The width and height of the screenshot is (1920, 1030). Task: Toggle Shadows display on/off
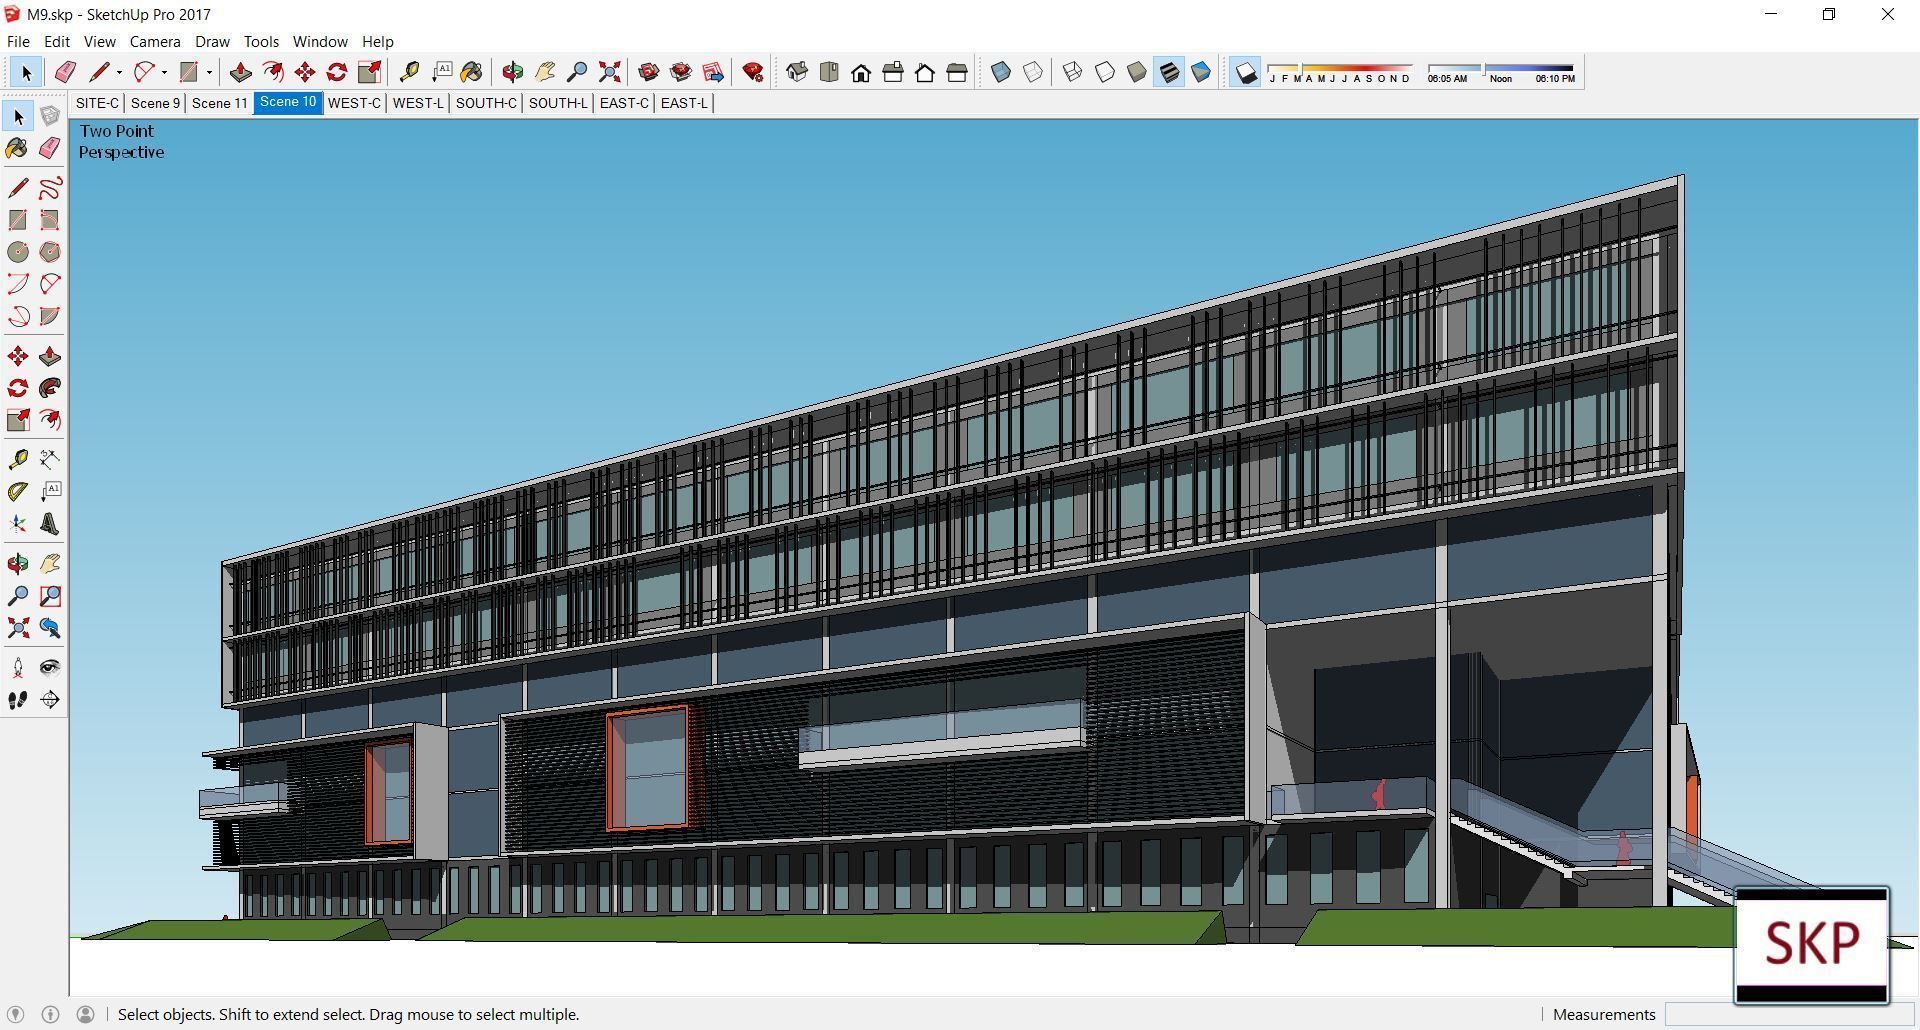[x=1245, y=72]
